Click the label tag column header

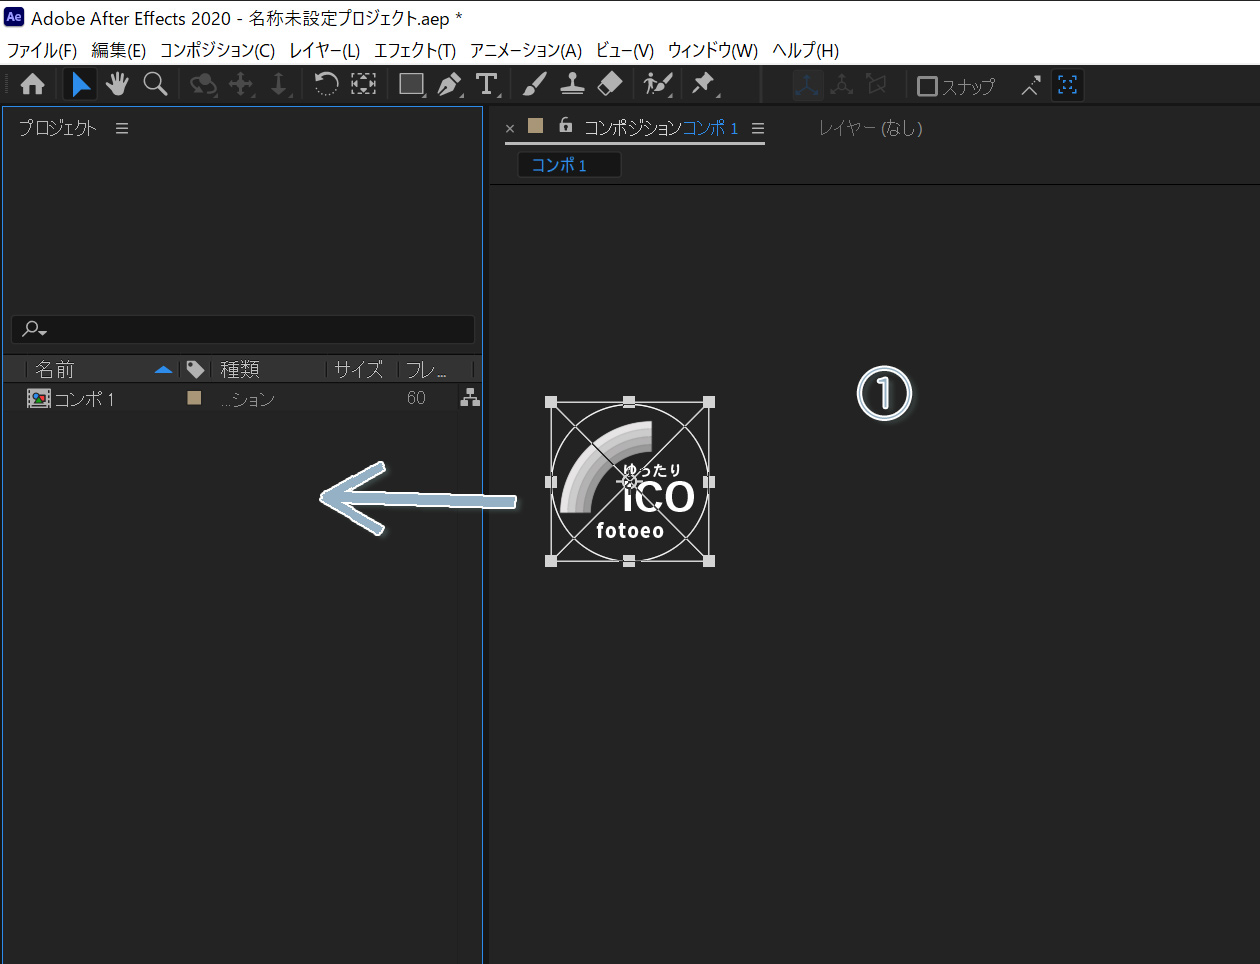coord(195,369)
